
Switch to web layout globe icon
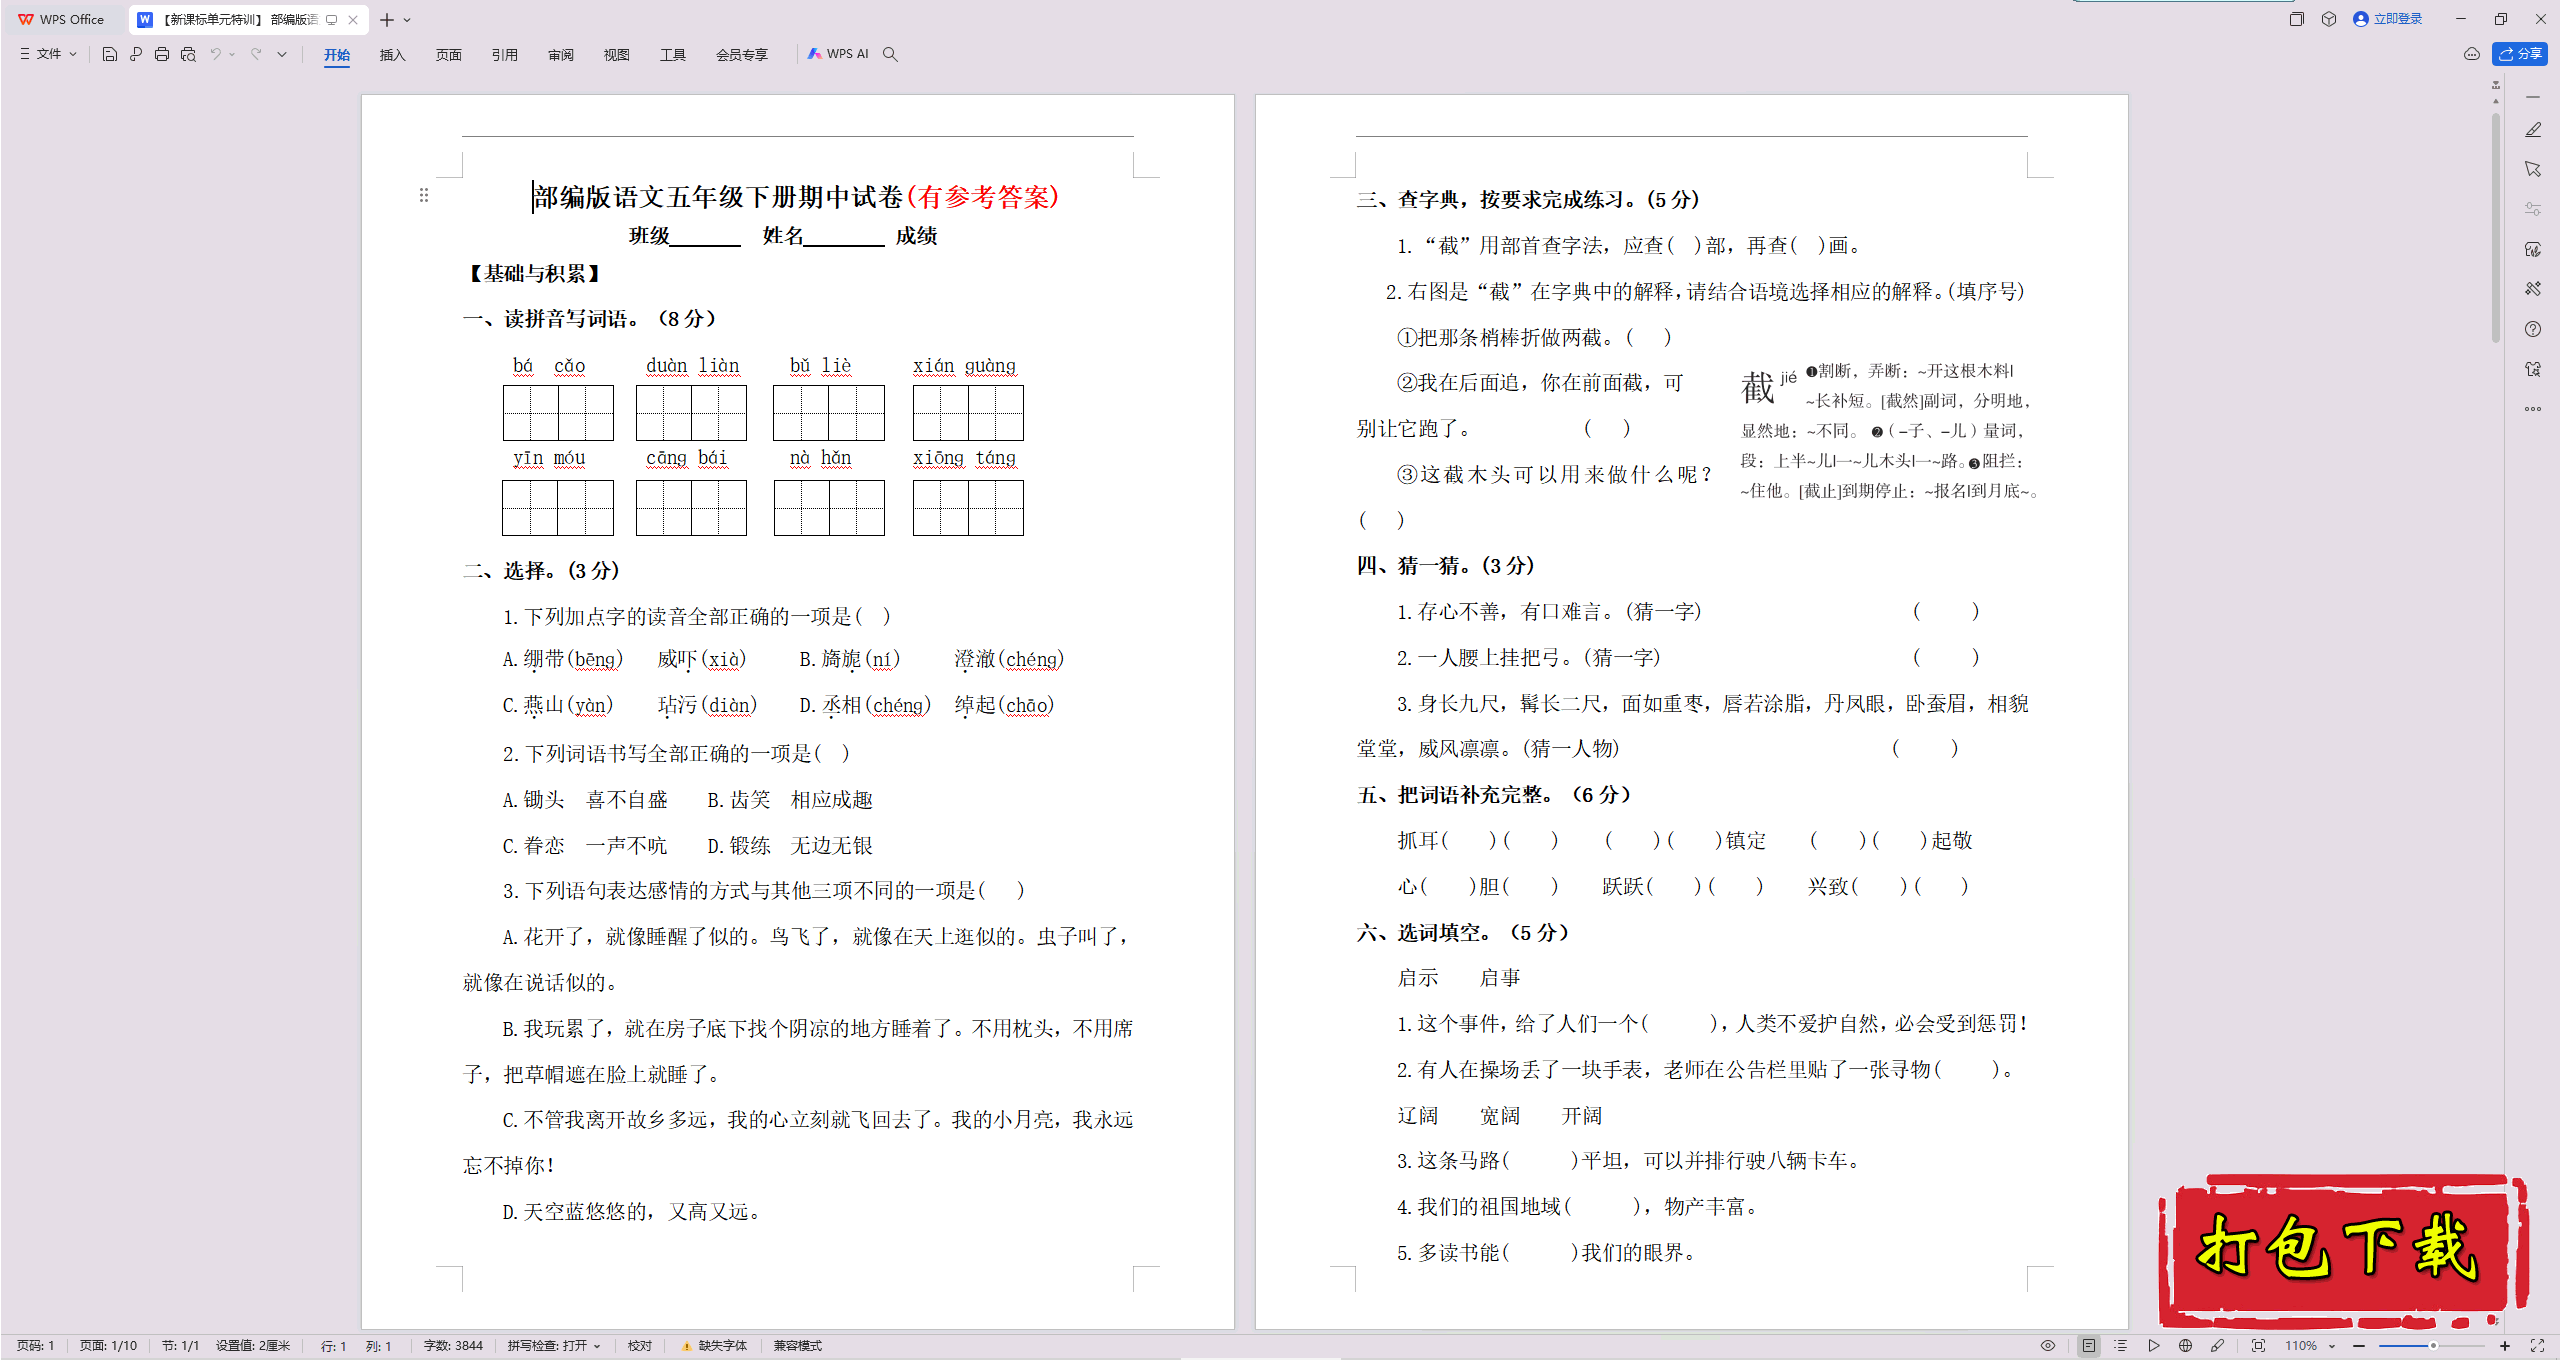coord(2185,1346)
